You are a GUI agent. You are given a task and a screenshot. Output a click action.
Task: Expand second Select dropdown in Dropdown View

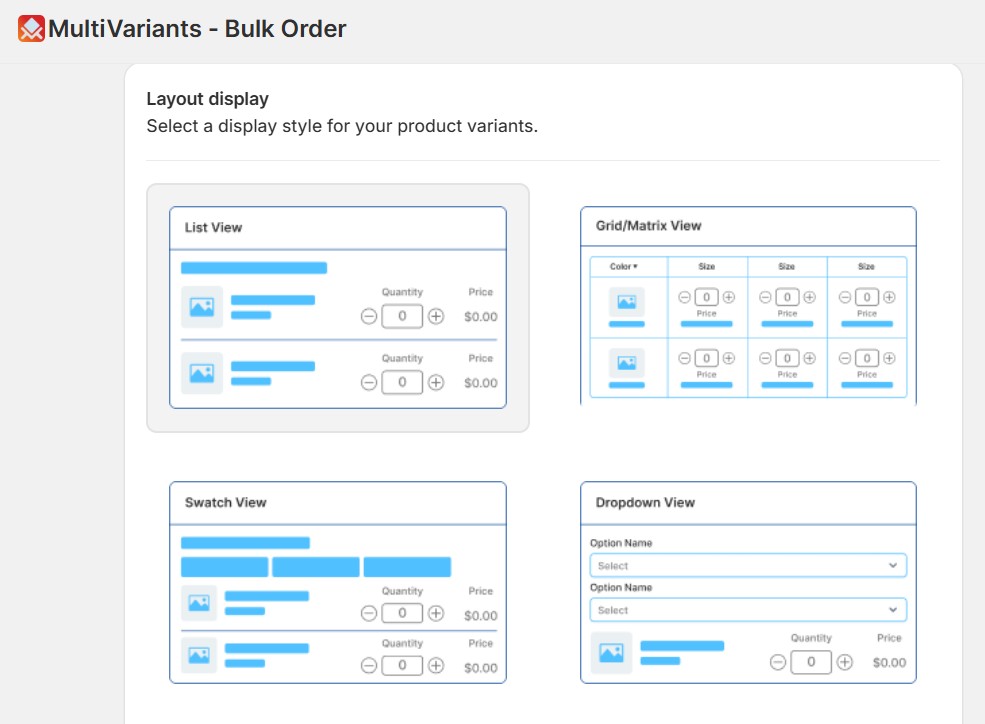click(x=748, y=609)
